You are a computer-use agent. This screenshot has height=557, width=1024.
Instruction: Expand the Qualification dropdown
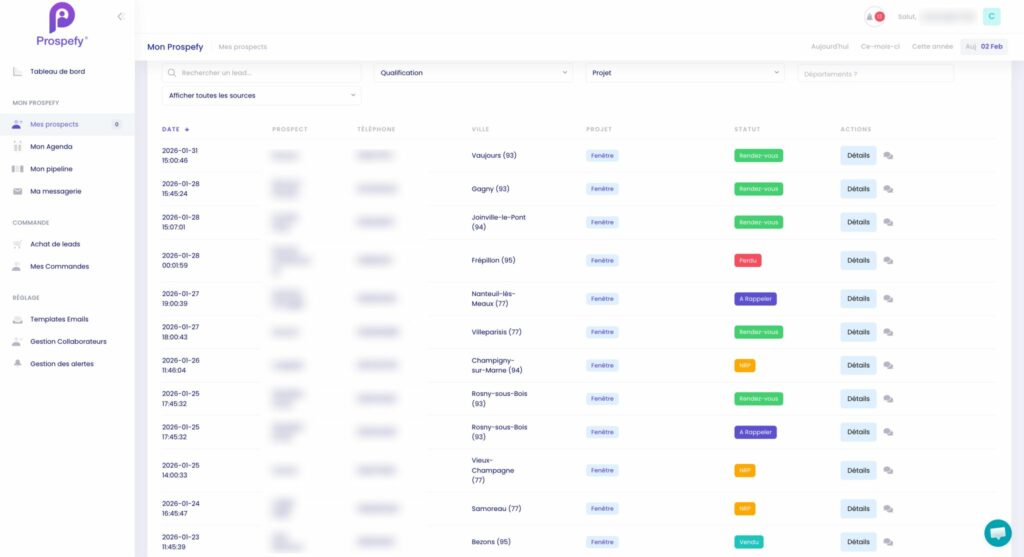tap(473, 73)
